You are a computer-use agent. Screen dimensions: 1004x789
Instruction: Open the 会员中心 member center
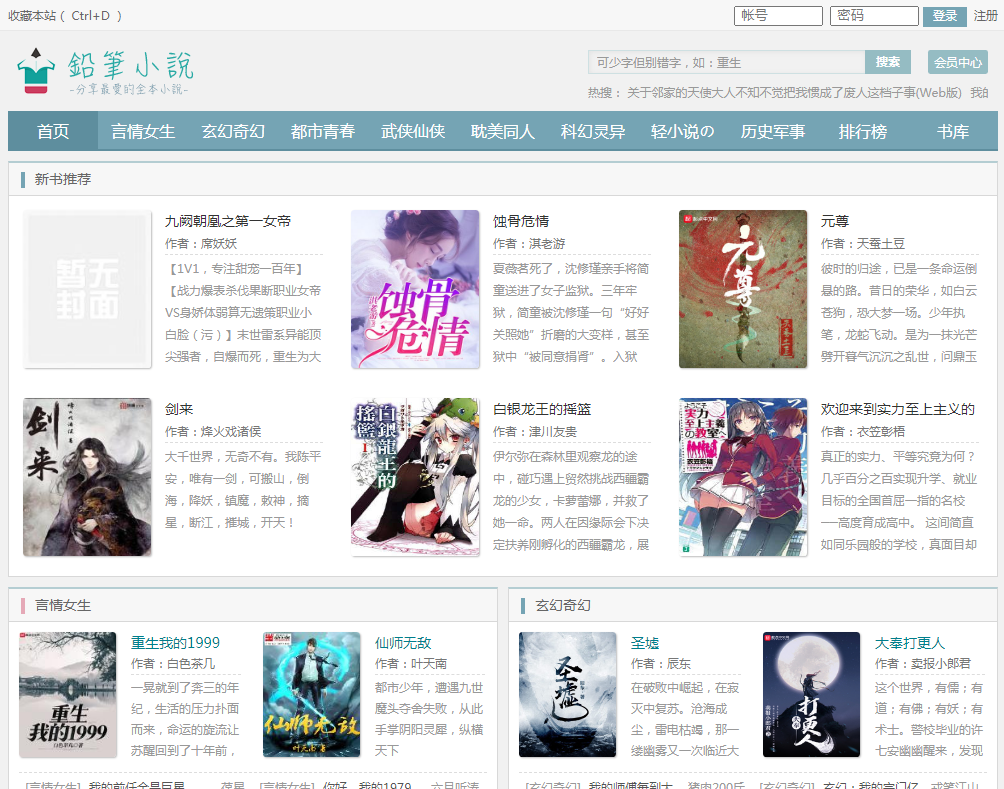[x=957, y=62]
